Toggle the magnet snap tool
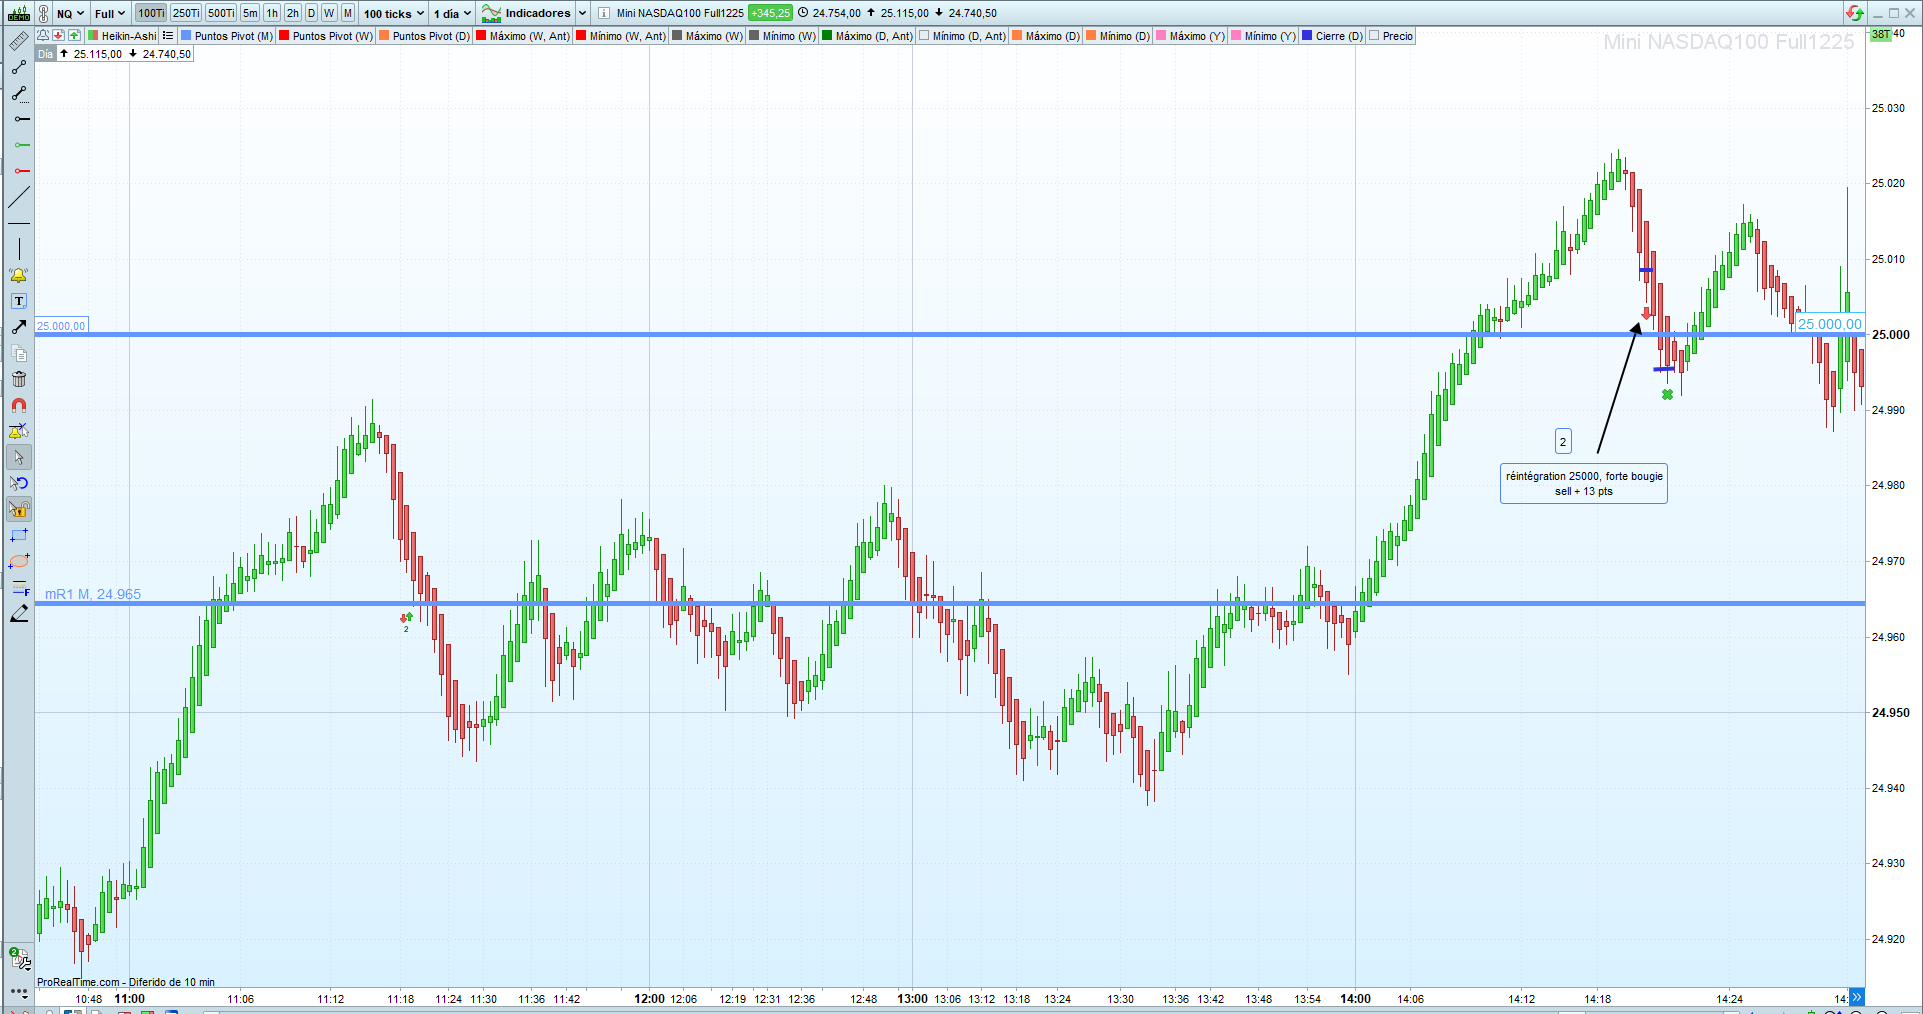 19,405
